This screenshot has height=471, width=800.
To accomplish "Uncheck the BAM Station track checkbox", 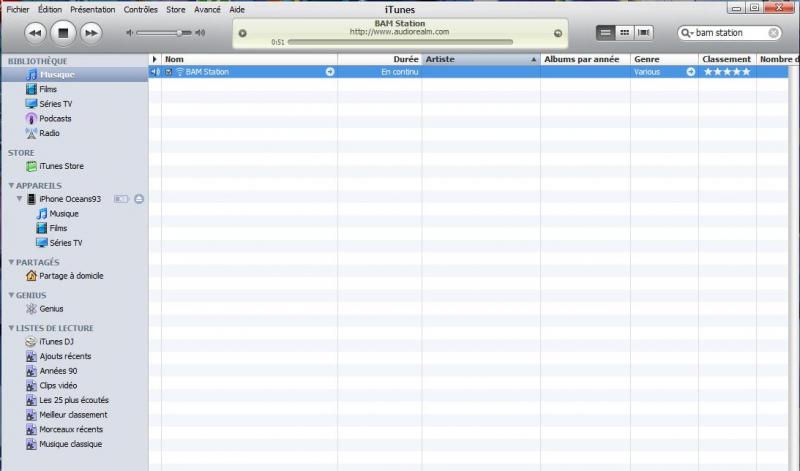I will click(168, 72).
